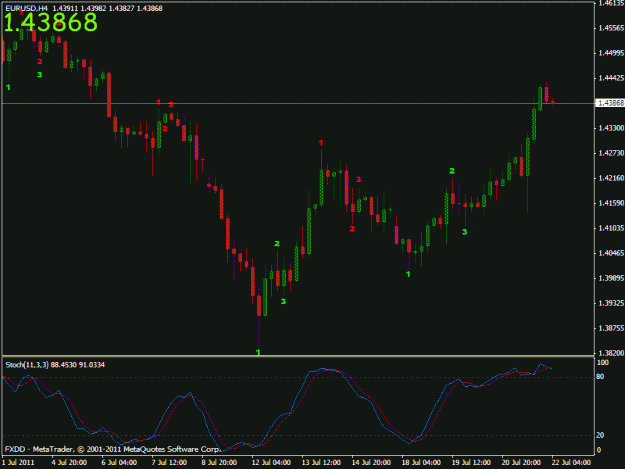The height and width of the screenshot is (469, 625).
Task: Click the 12 Jul 04:00 time label
Action: click(271, 462)
